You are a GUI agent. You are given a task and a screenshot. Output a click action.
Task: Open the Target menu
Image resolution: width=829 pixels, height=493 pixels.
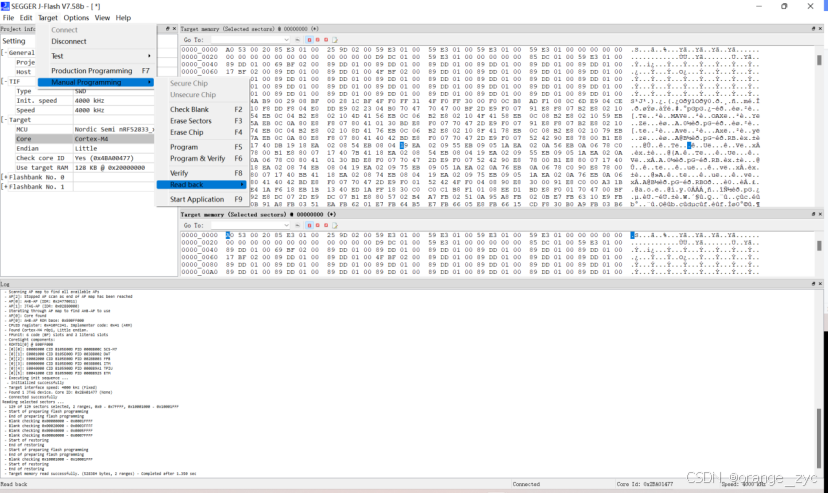click(x=48, y=17)
